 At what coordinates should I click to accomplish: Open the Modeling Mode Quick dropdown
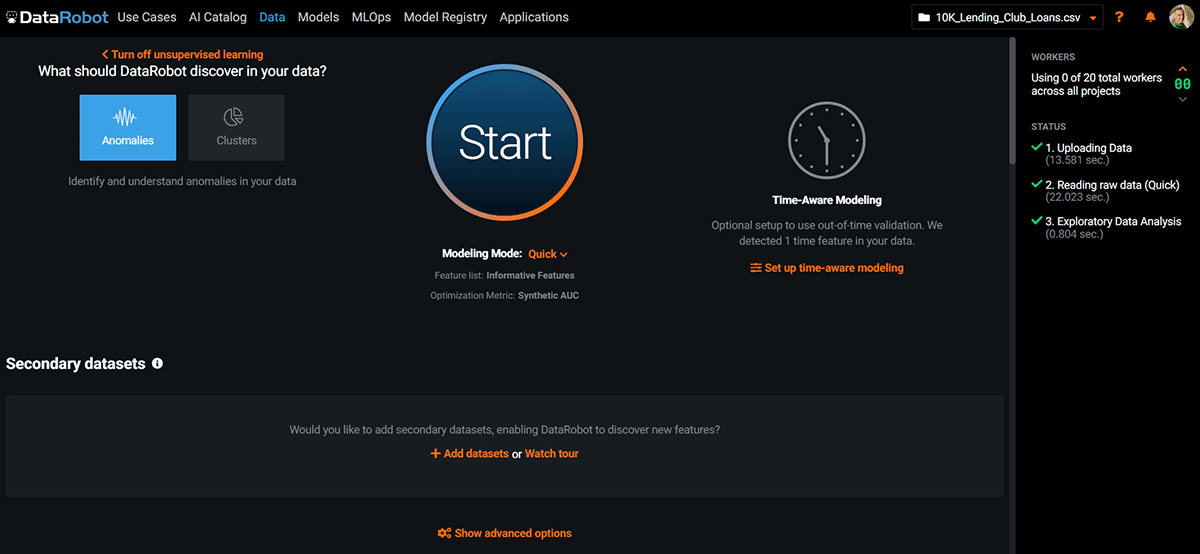[x=548, y=254]
